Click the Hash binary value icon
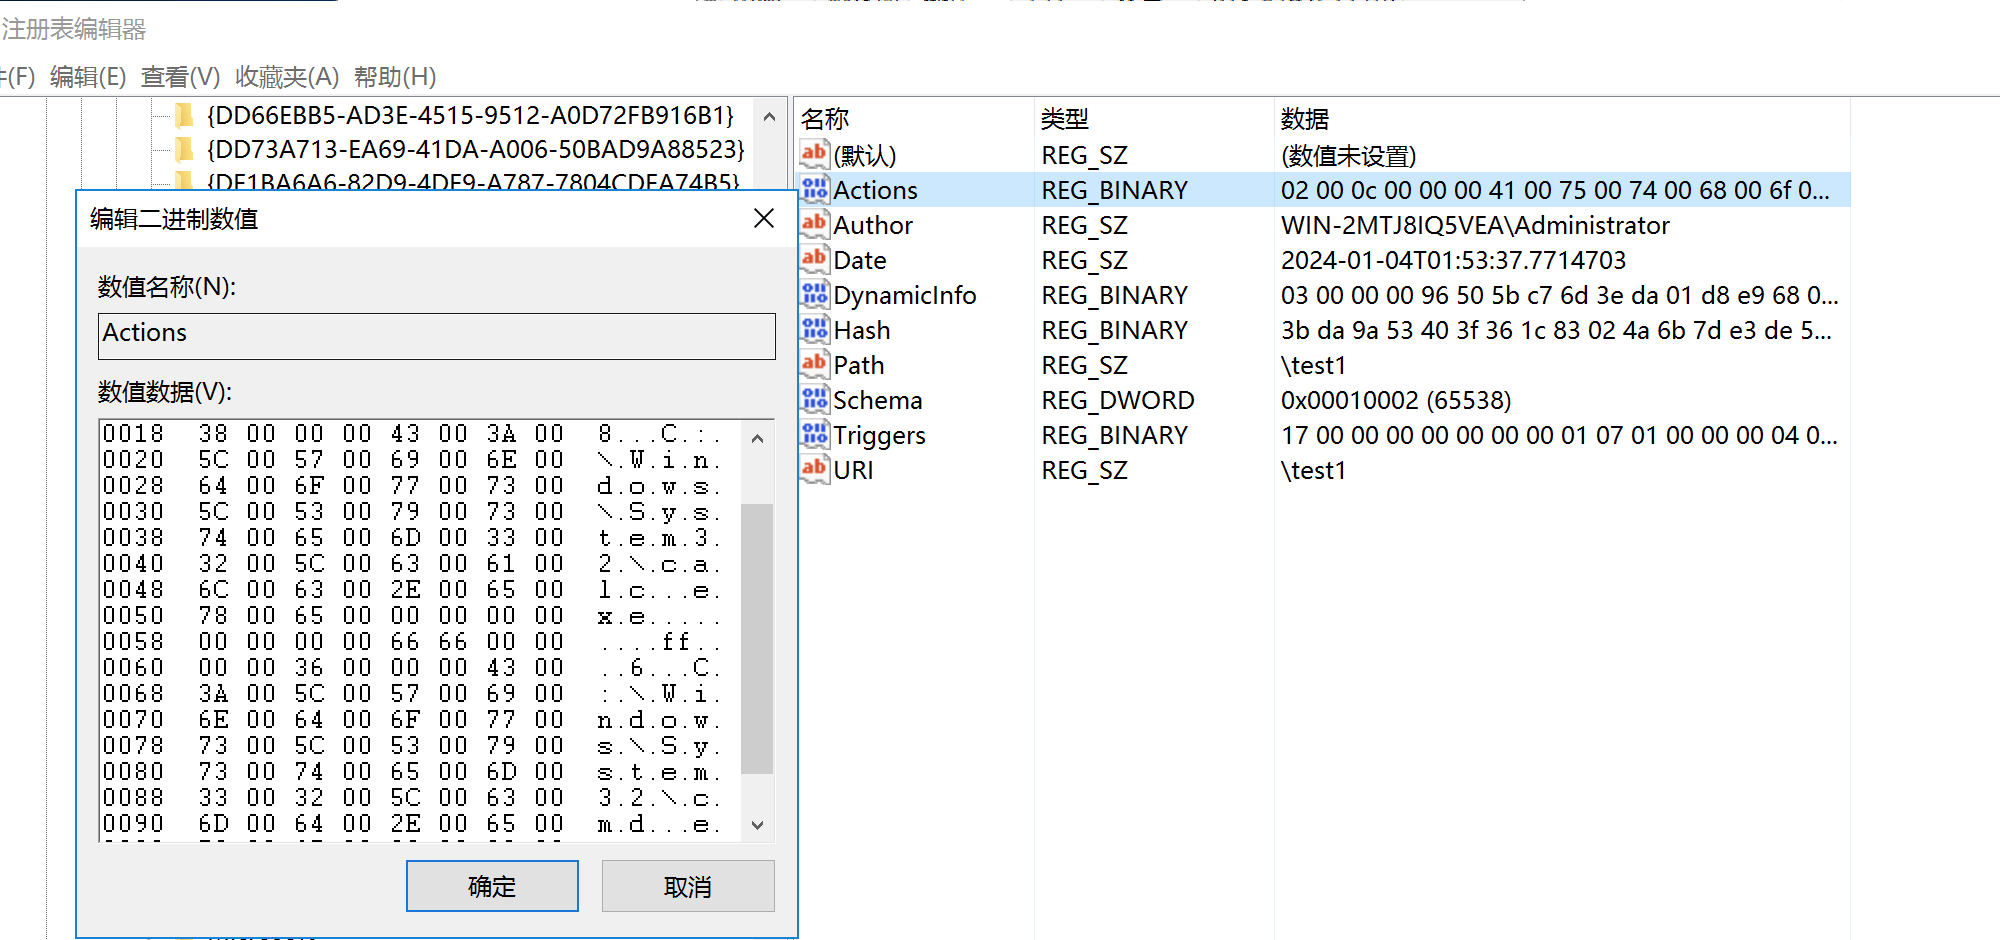The height and width of the screenshot is (940, 2000). click(815, 329)
